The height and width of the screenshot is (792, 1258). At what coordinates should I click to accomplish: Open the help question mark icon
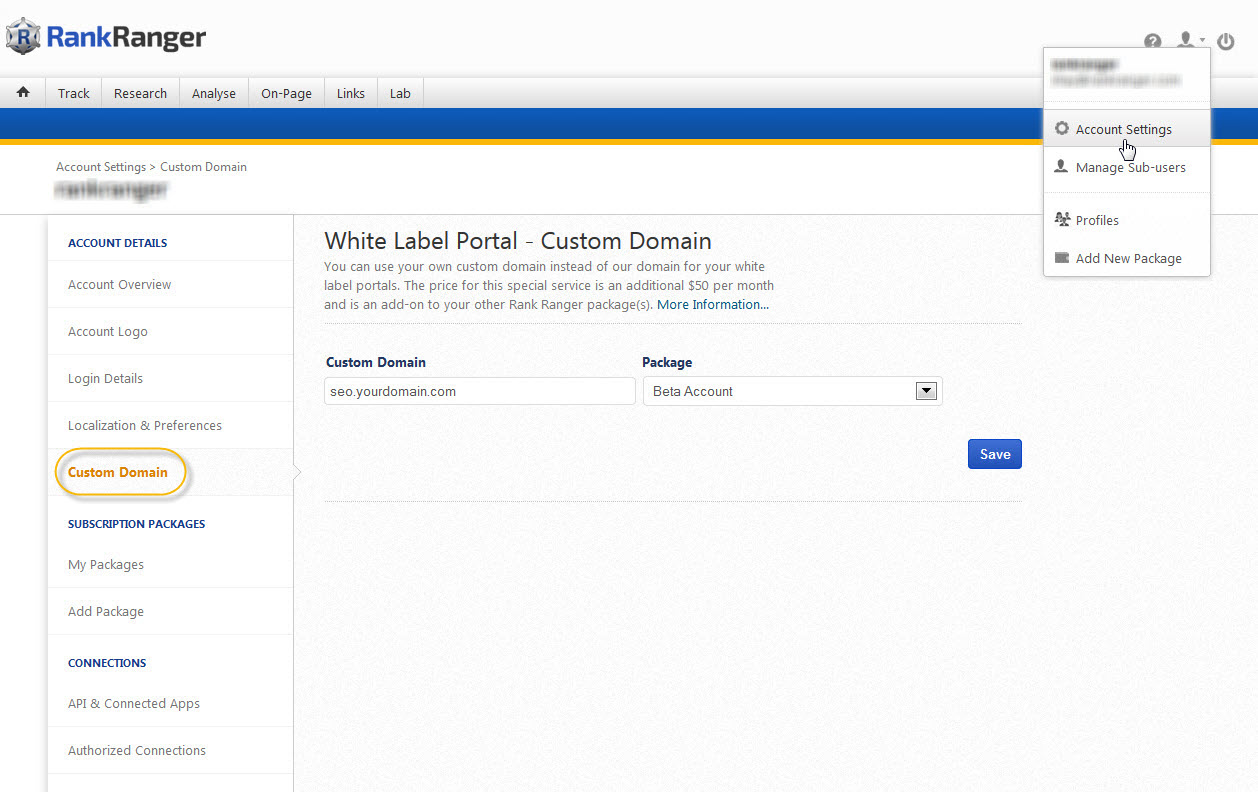click(1153, 42)
